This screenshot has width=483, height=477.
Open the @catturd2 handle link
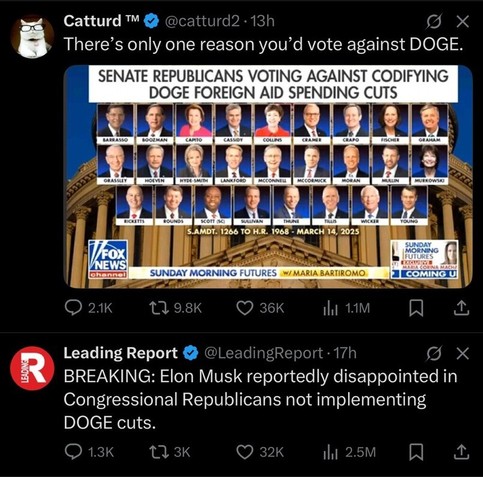202,21
